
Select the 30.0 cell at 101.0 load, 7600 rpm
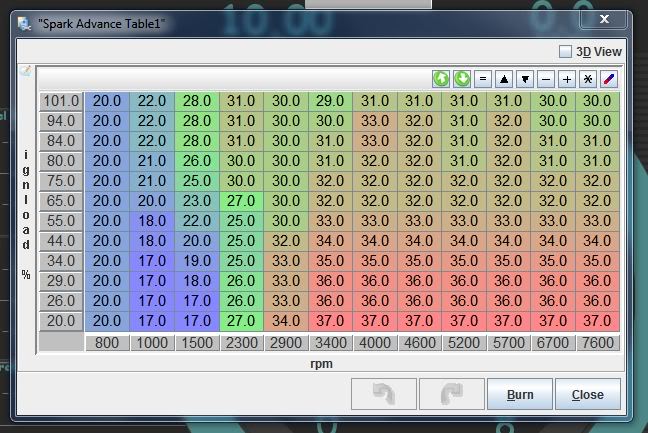(597, 101)
